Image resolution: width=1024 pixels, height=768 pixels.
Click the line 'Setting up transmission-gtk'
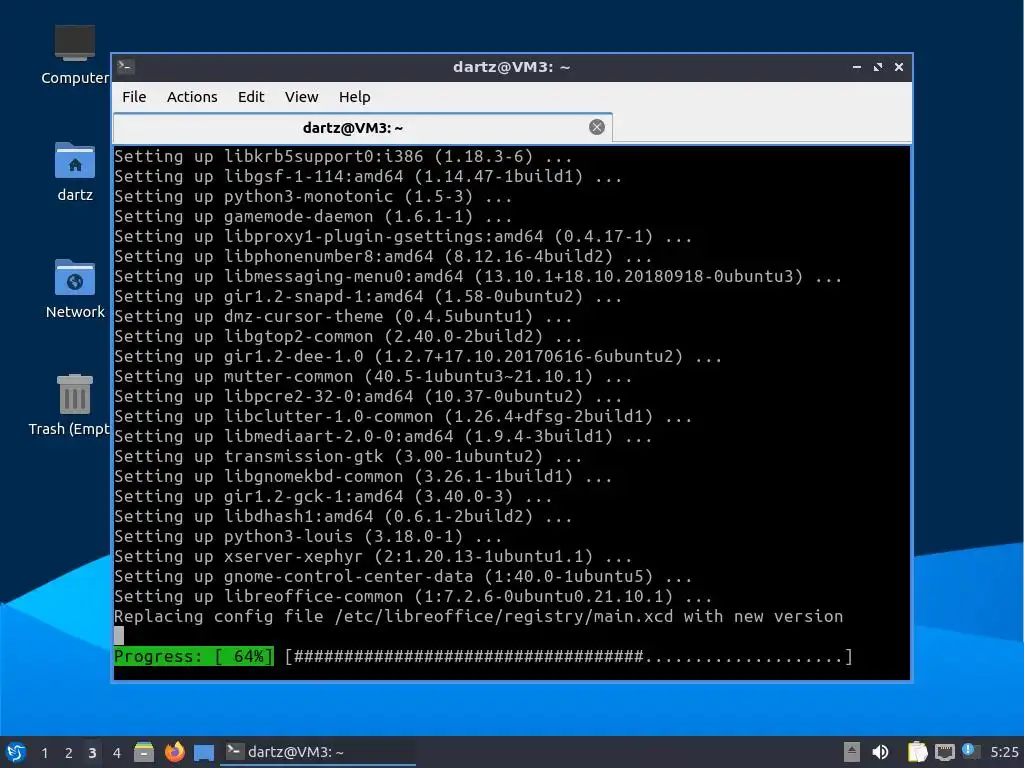click(x=348, y=456)
